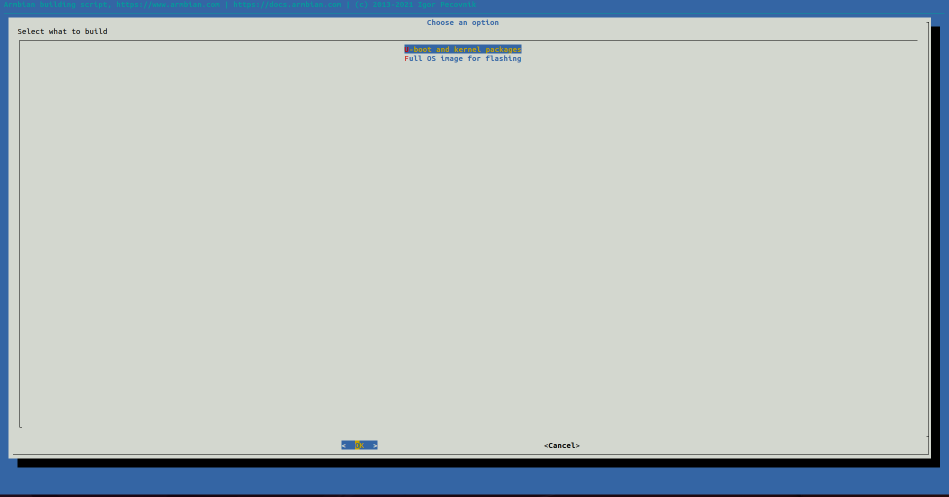This screenshot has height=497, width=949.
Task: Click the right angle bracket of OK
Action: pos(375,445)
